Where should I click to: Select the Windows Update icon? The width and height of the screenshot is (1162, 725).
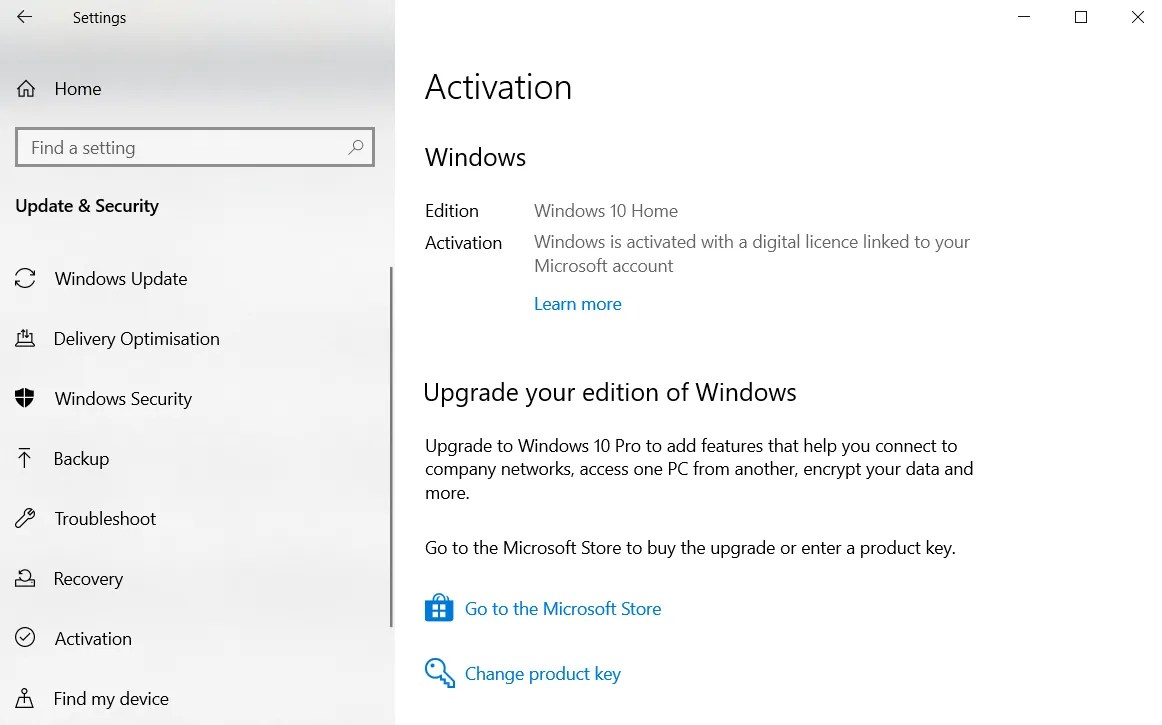pos(25,279)
